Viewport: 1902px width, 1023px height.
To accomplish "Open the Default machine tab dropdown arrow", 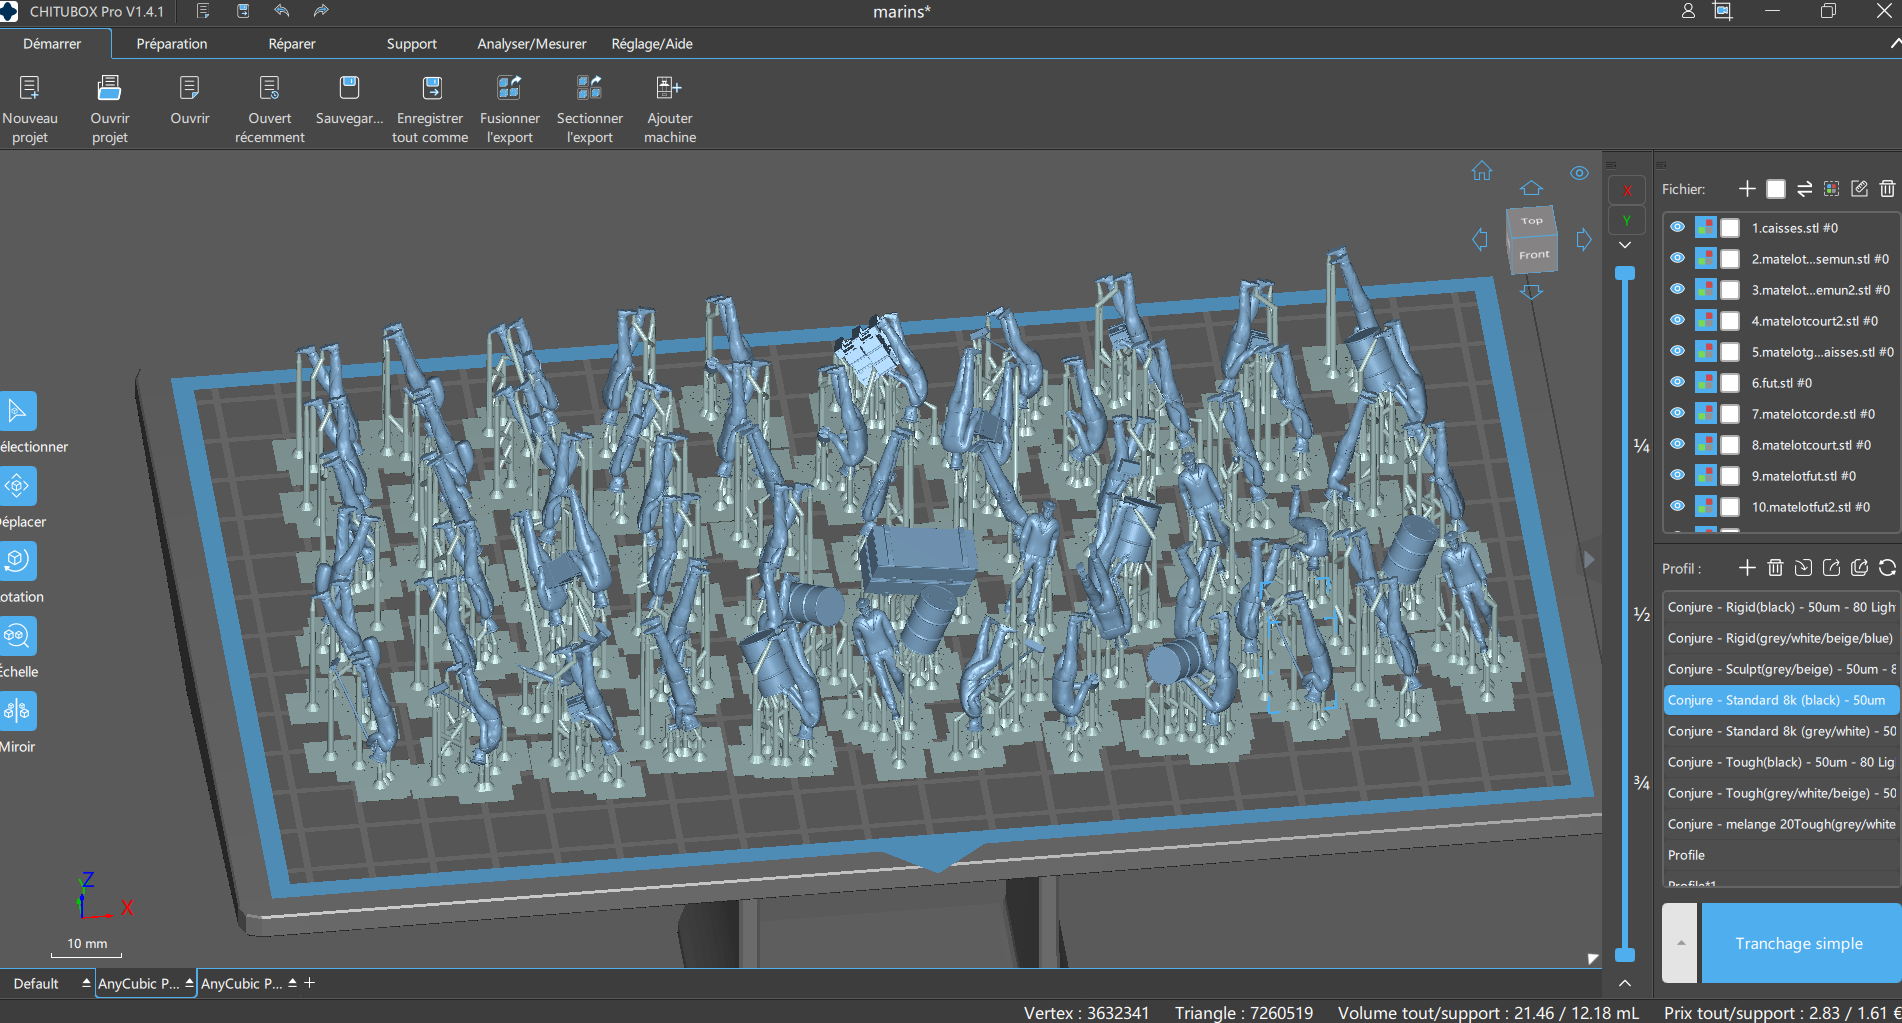I will coord(86,984).
